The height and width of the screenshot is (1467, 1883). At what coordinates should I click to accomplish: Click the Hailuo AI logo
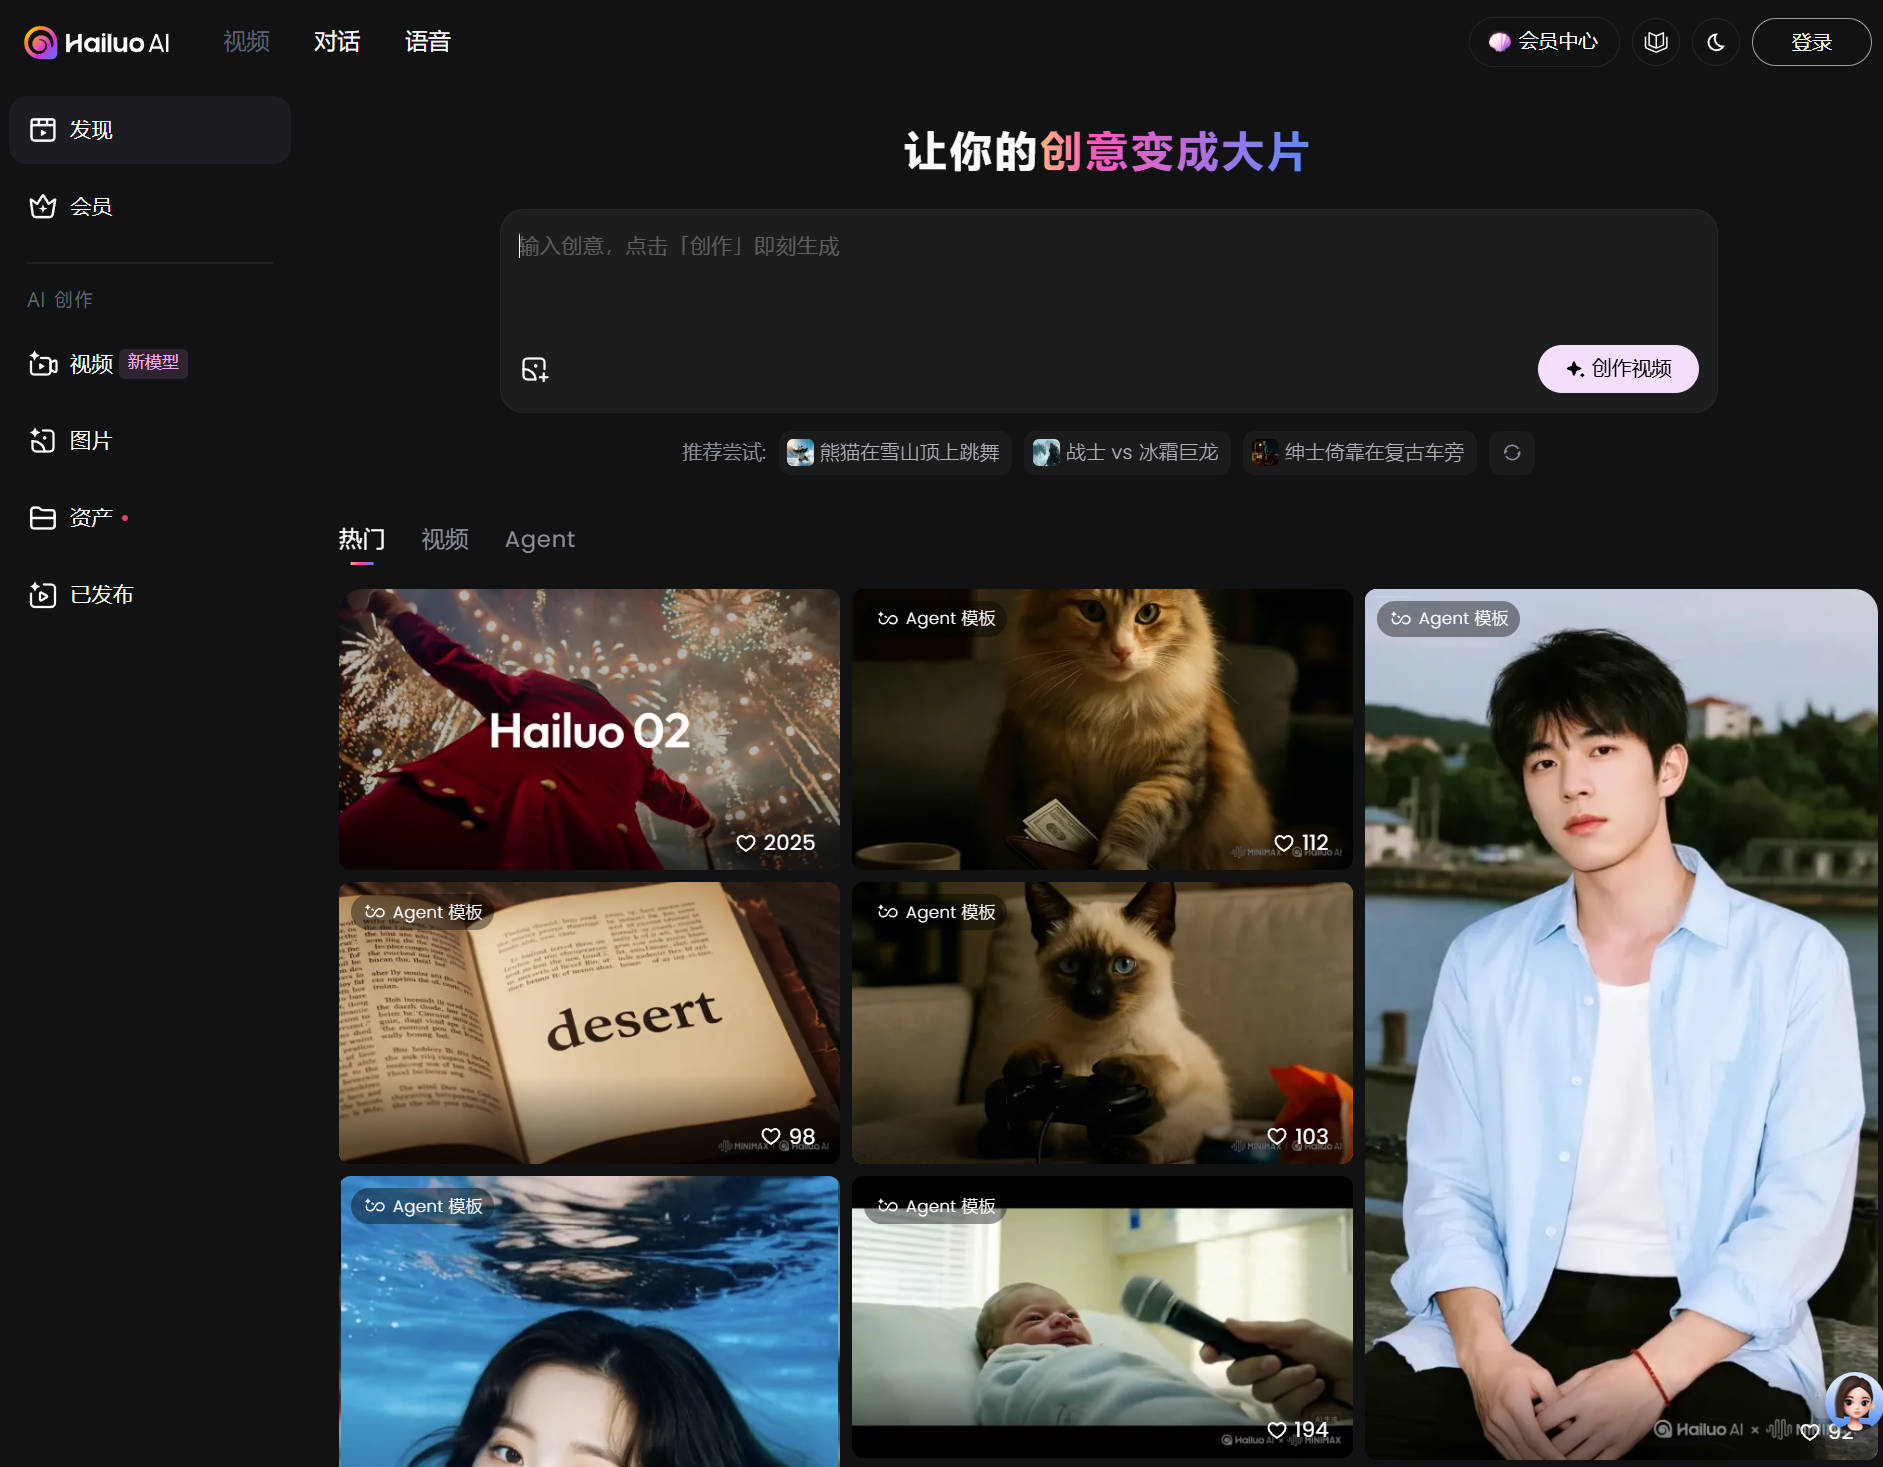coord(97,42)
